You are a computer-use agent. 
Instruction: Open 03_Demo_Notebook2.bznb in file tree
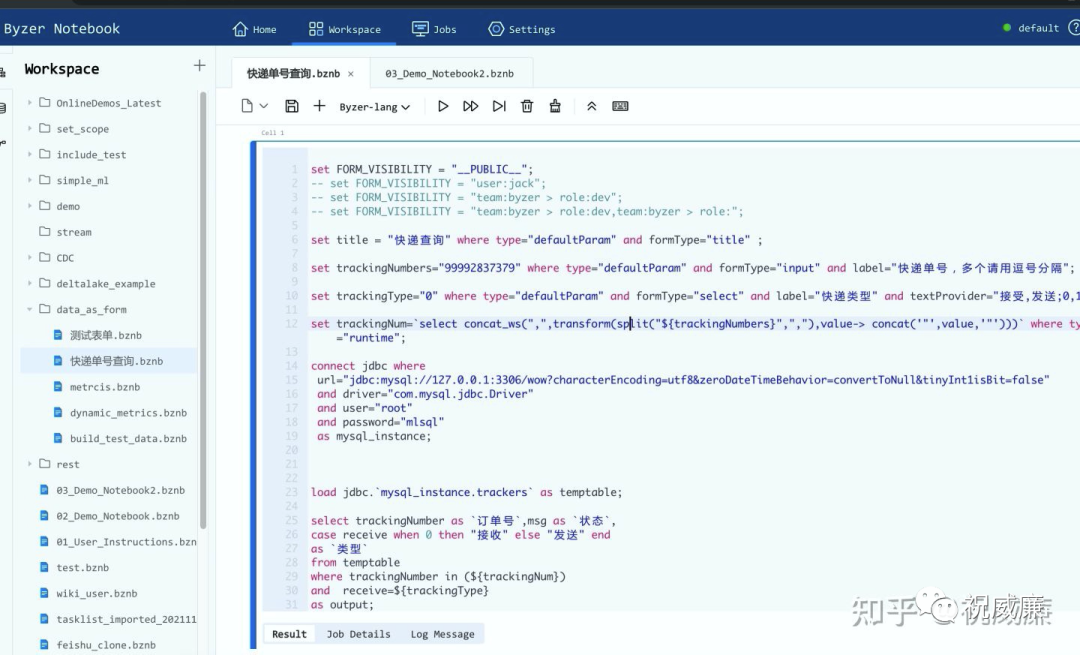point(120,490)
